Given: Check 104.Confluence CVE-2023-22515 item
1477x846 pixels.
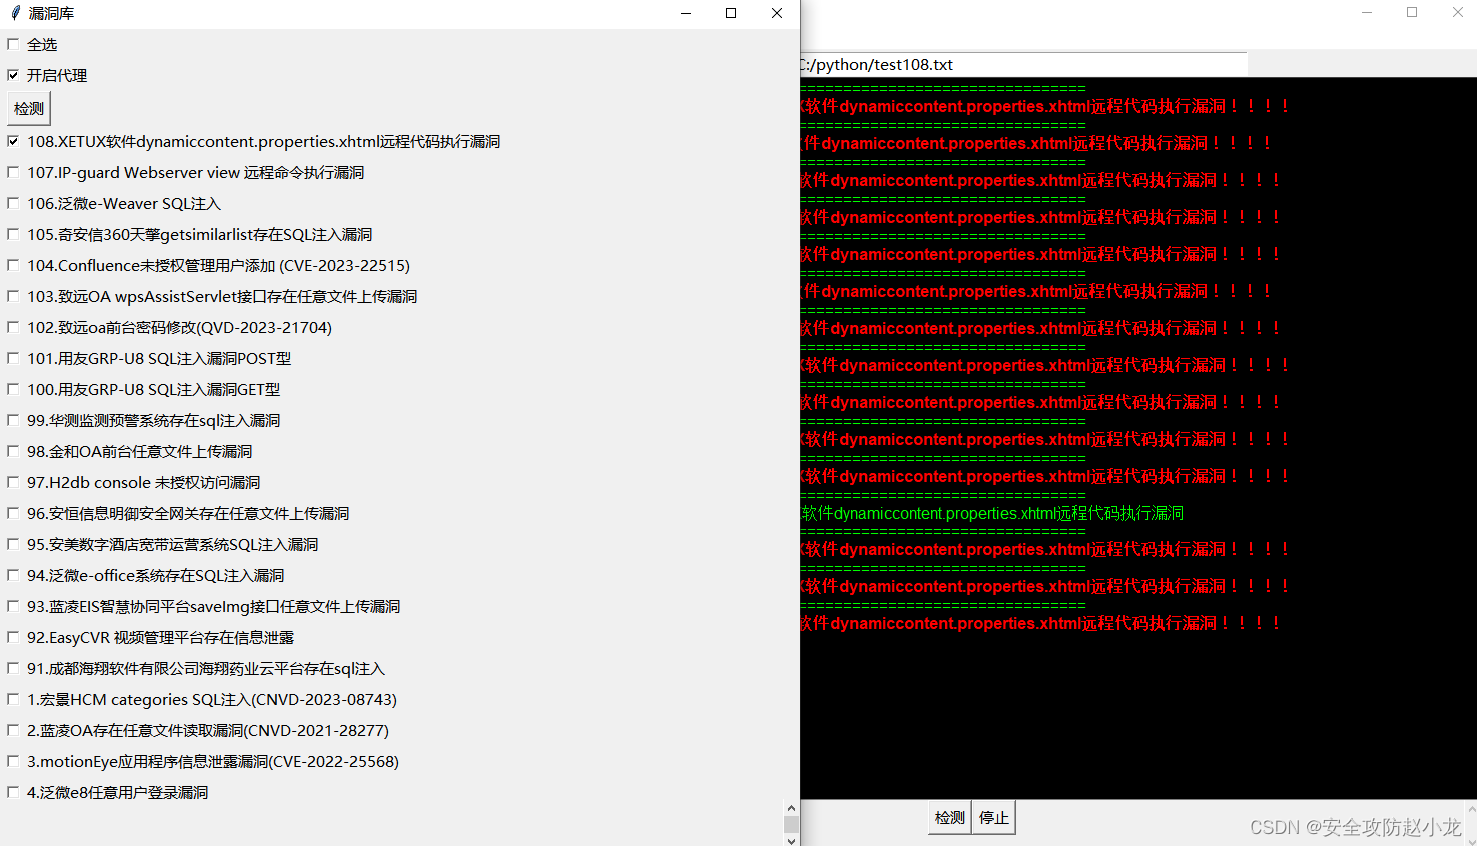Looking at the screenshot, I should 13,265.
